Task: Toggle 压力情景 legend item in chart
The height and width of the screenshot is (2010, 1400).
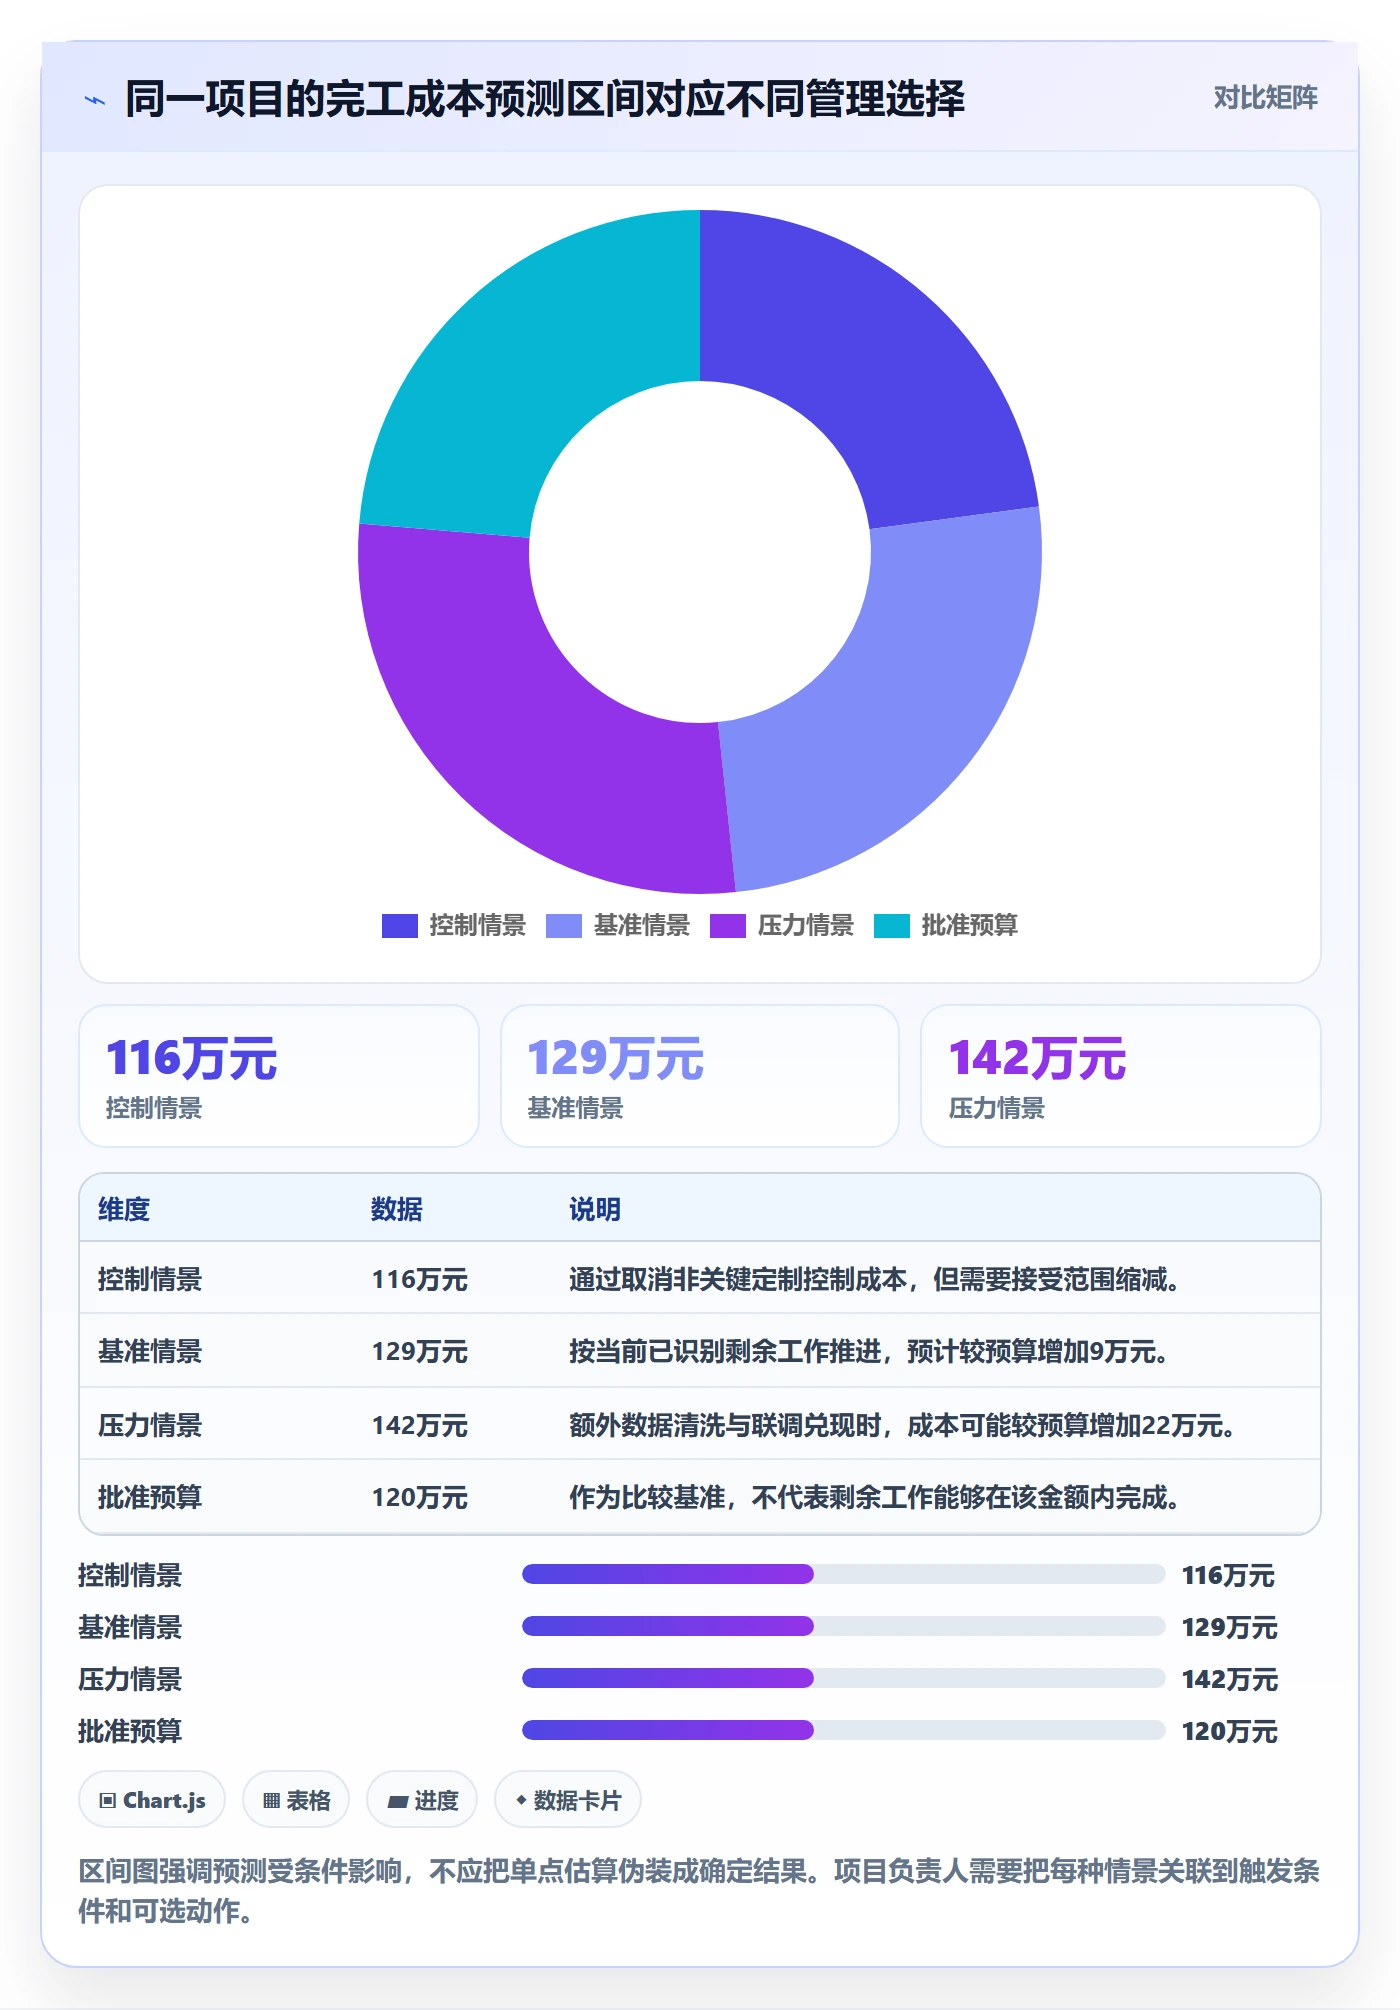Action: pyautogui.click(x=782, y=925)
